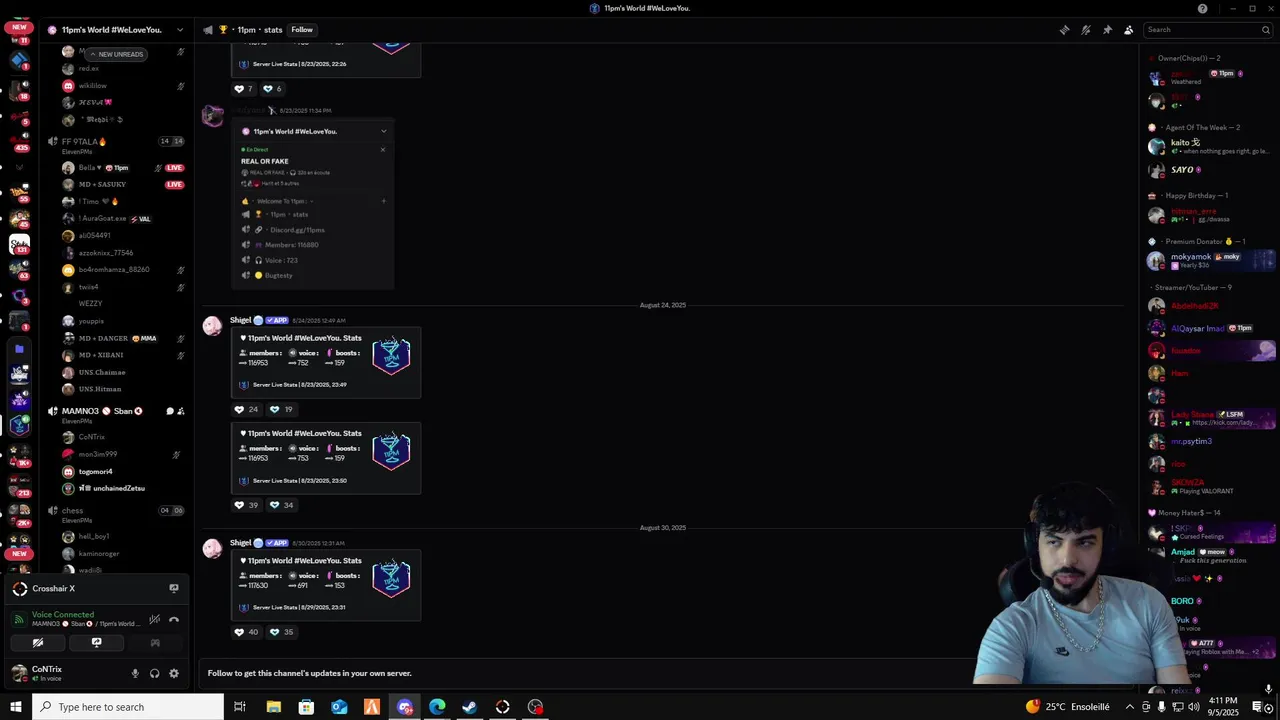Open Microsoft Store from taskbar
Viewport: 1280px width, 720px height.
coord(306,707)
